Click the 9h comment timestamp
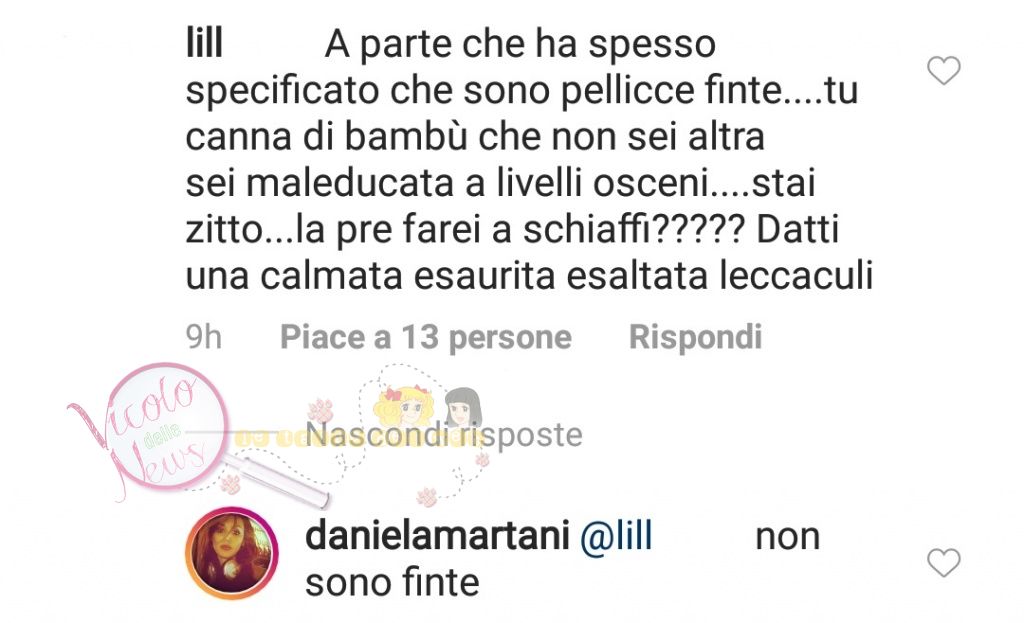The image size is (1024, 623). point(204,338)
